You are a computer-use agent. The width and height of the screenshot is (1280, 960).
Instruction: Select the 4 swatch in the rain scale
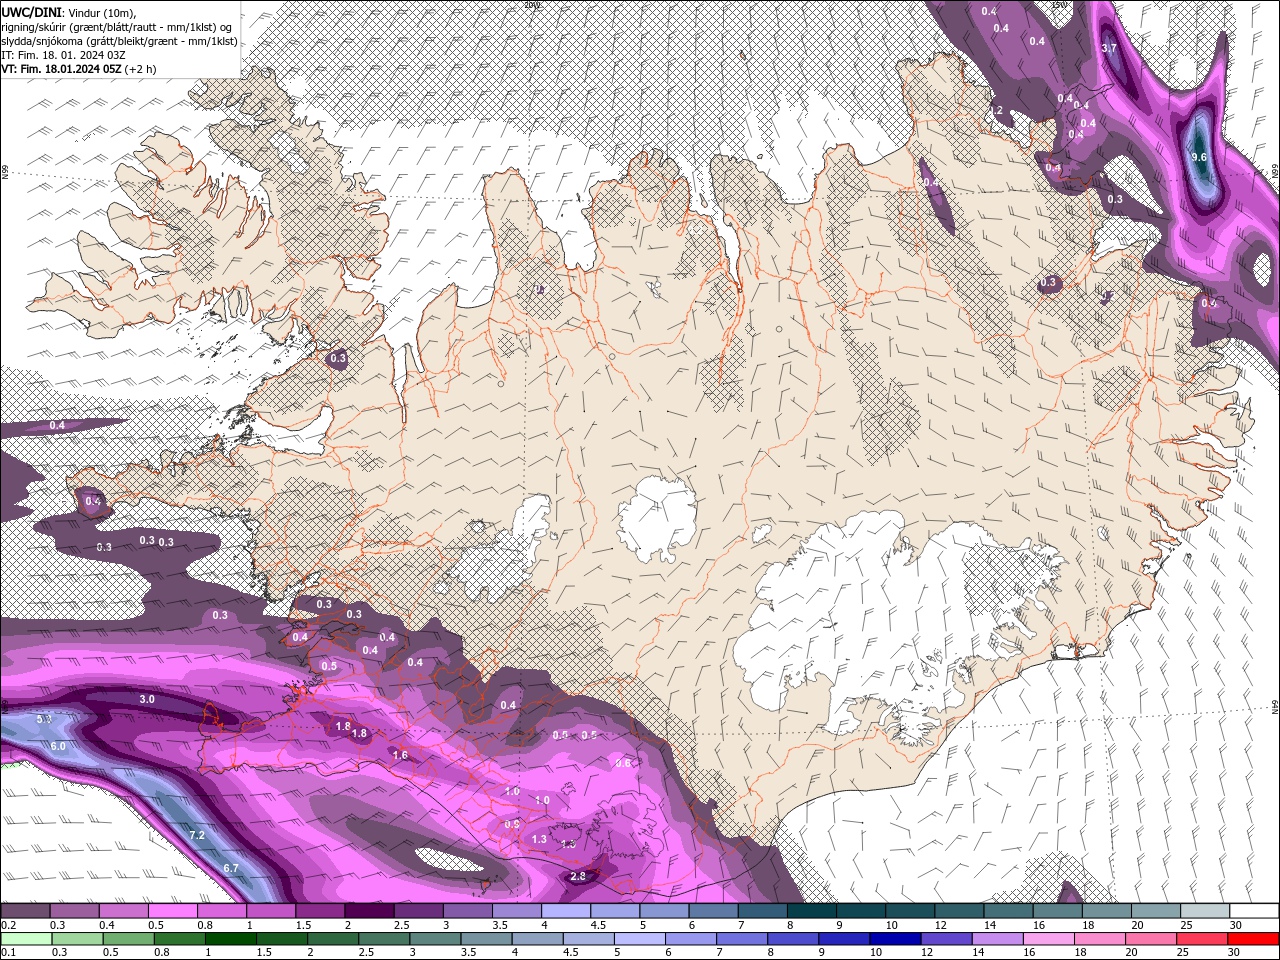tap(538, 938)
